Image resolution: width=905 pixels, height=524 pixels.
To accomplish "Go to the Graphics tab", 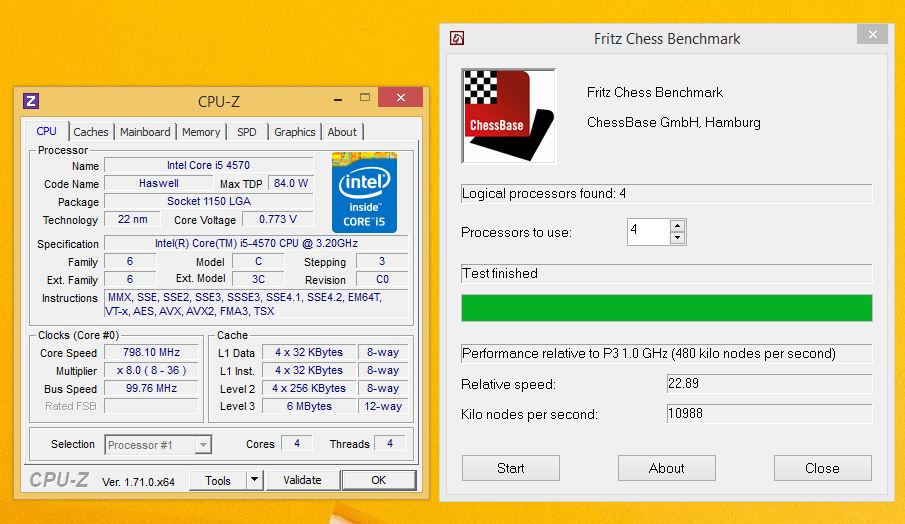I will point(294,132).
